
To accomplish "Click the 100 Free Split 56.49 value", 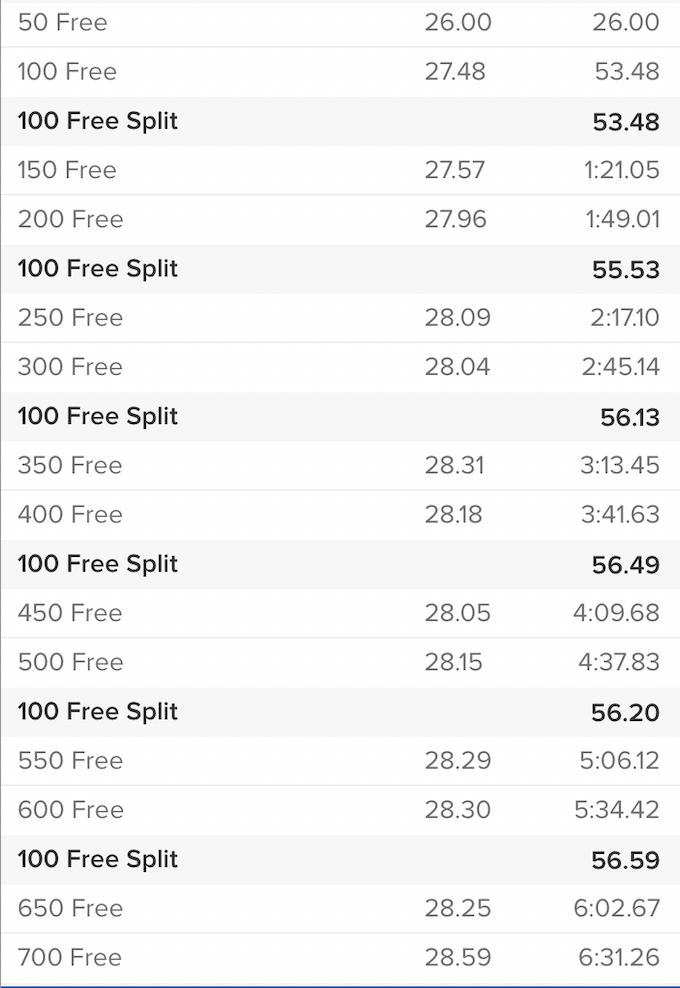I will pyautogui.click(x=626, y=565).
